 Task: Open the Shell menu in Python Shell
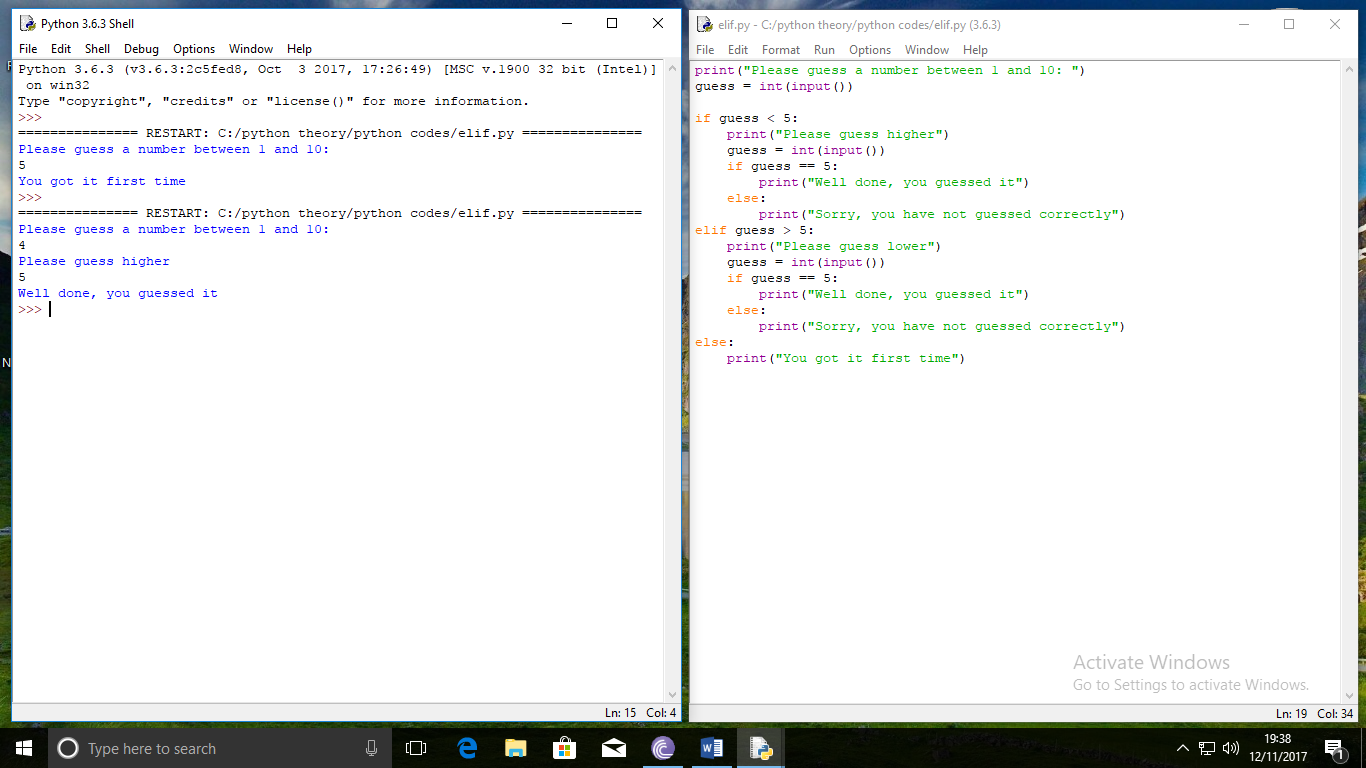click(x=97, y=48)
